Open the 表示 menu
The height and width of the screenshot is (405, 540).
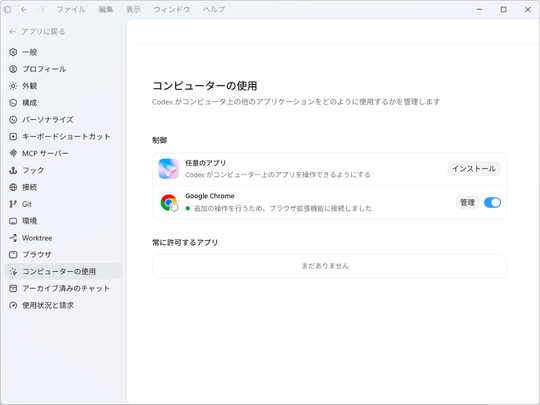point(133,9)
